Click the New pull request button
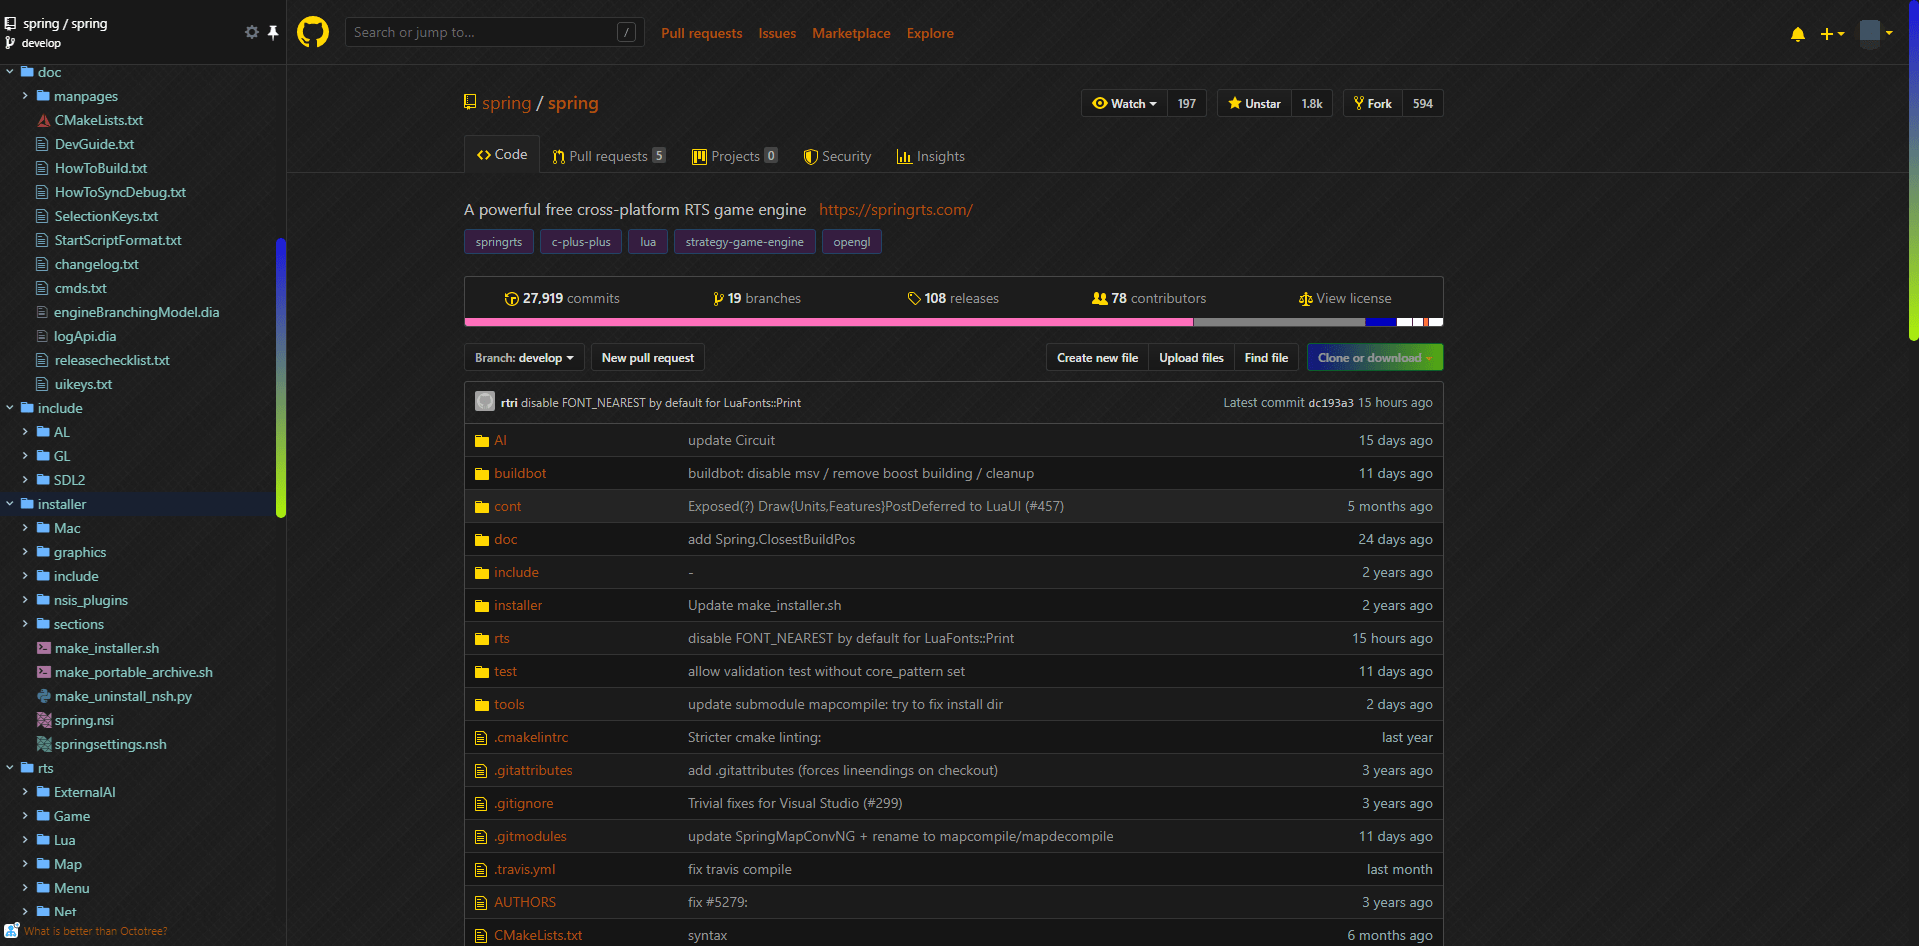Viewport: 1919px width, 946px height. coord(647,357)
